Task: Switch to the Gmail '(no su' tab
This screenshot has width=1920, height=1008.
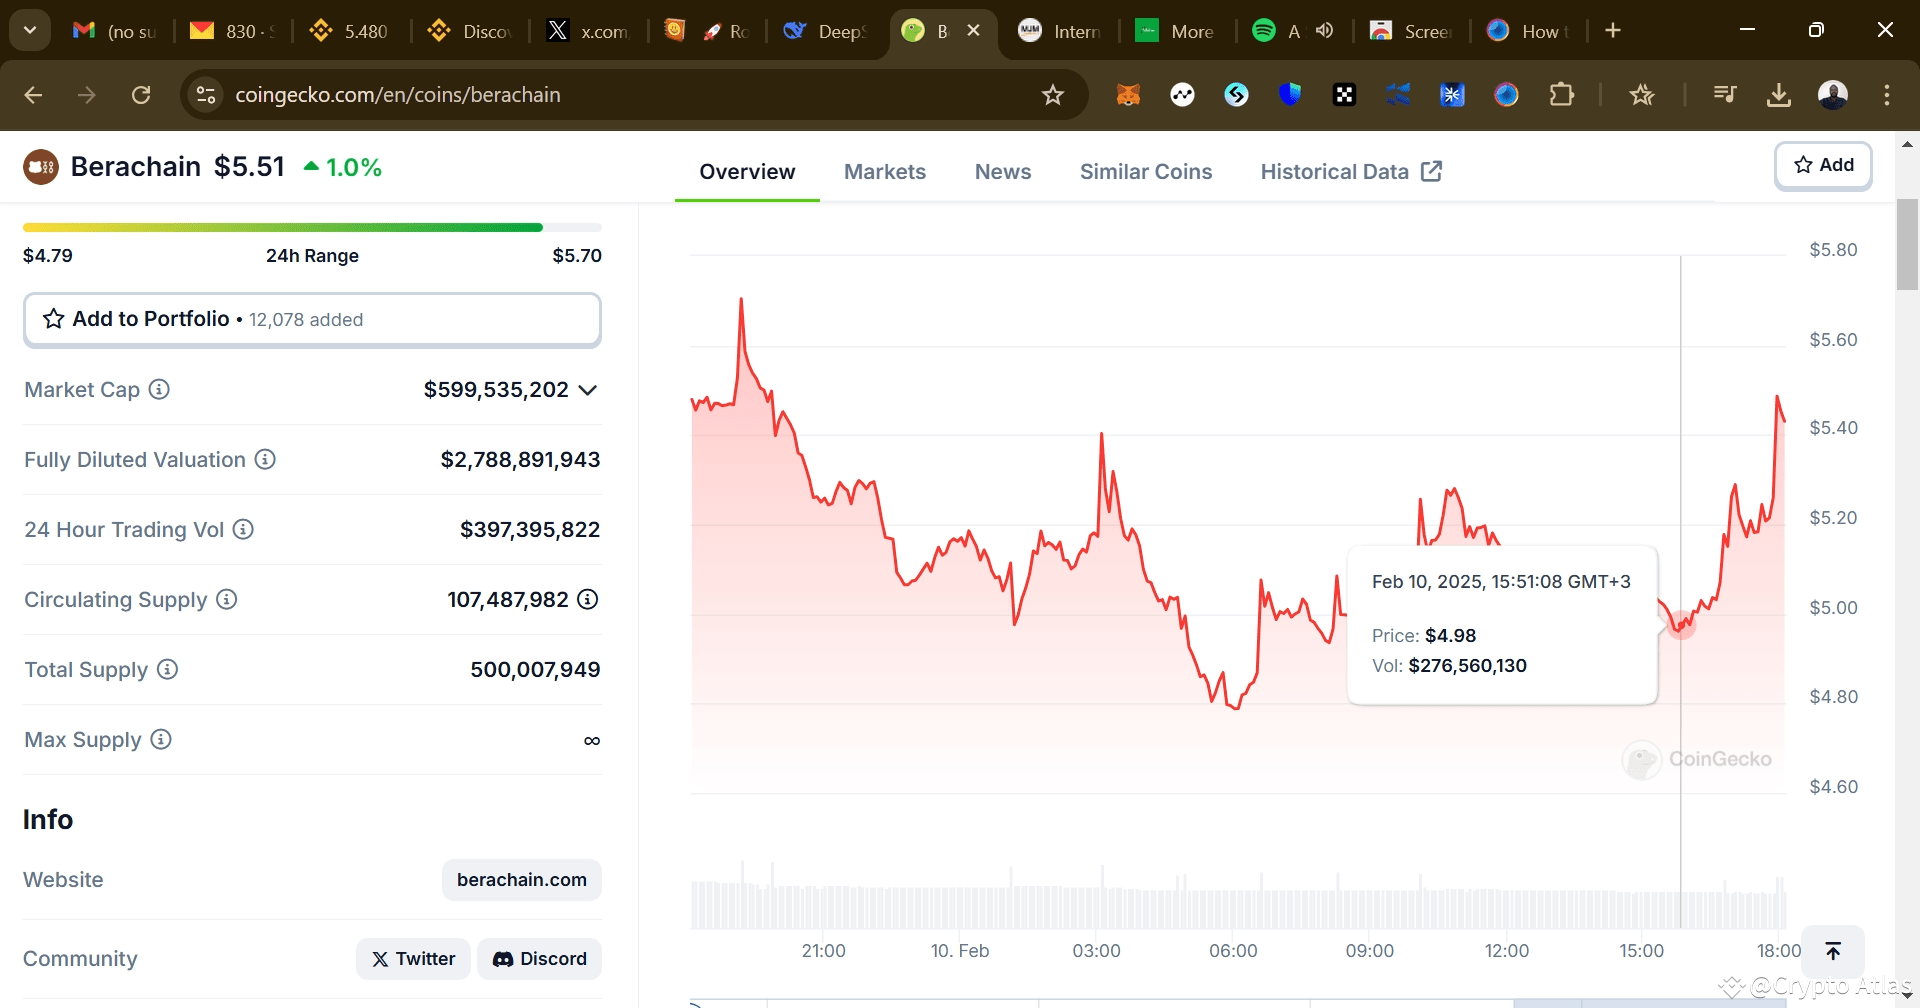Action: point(116,31)
